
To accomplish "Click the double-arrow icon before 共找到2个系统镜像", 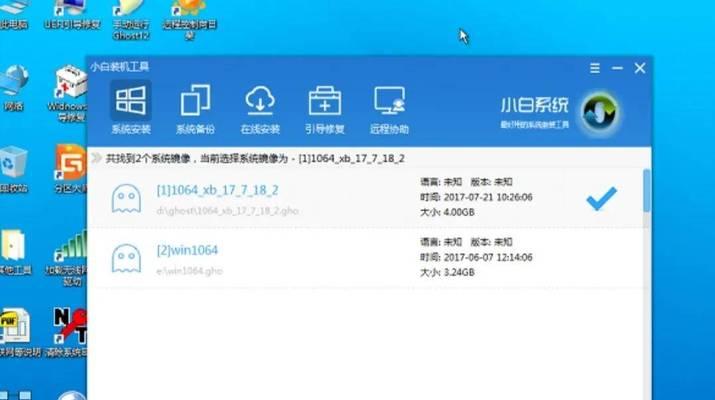I will click(96, 158).
